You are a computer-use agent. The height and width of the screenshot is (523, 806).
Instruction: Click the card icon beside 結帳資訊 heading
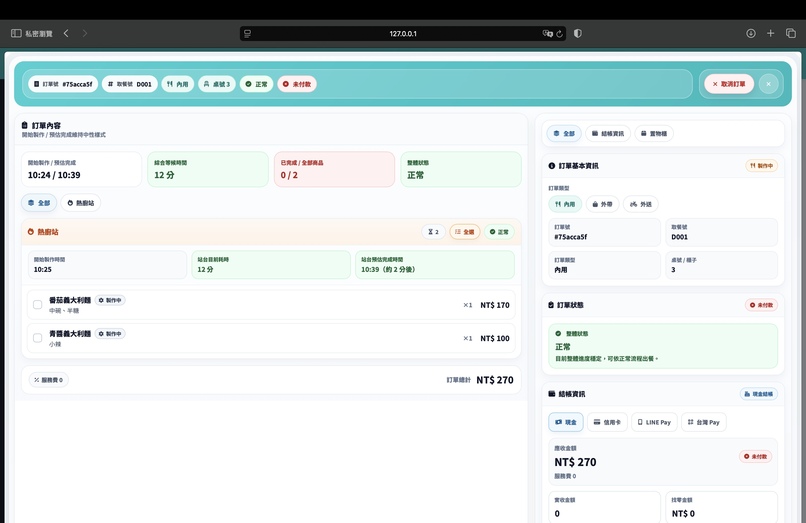552,394
